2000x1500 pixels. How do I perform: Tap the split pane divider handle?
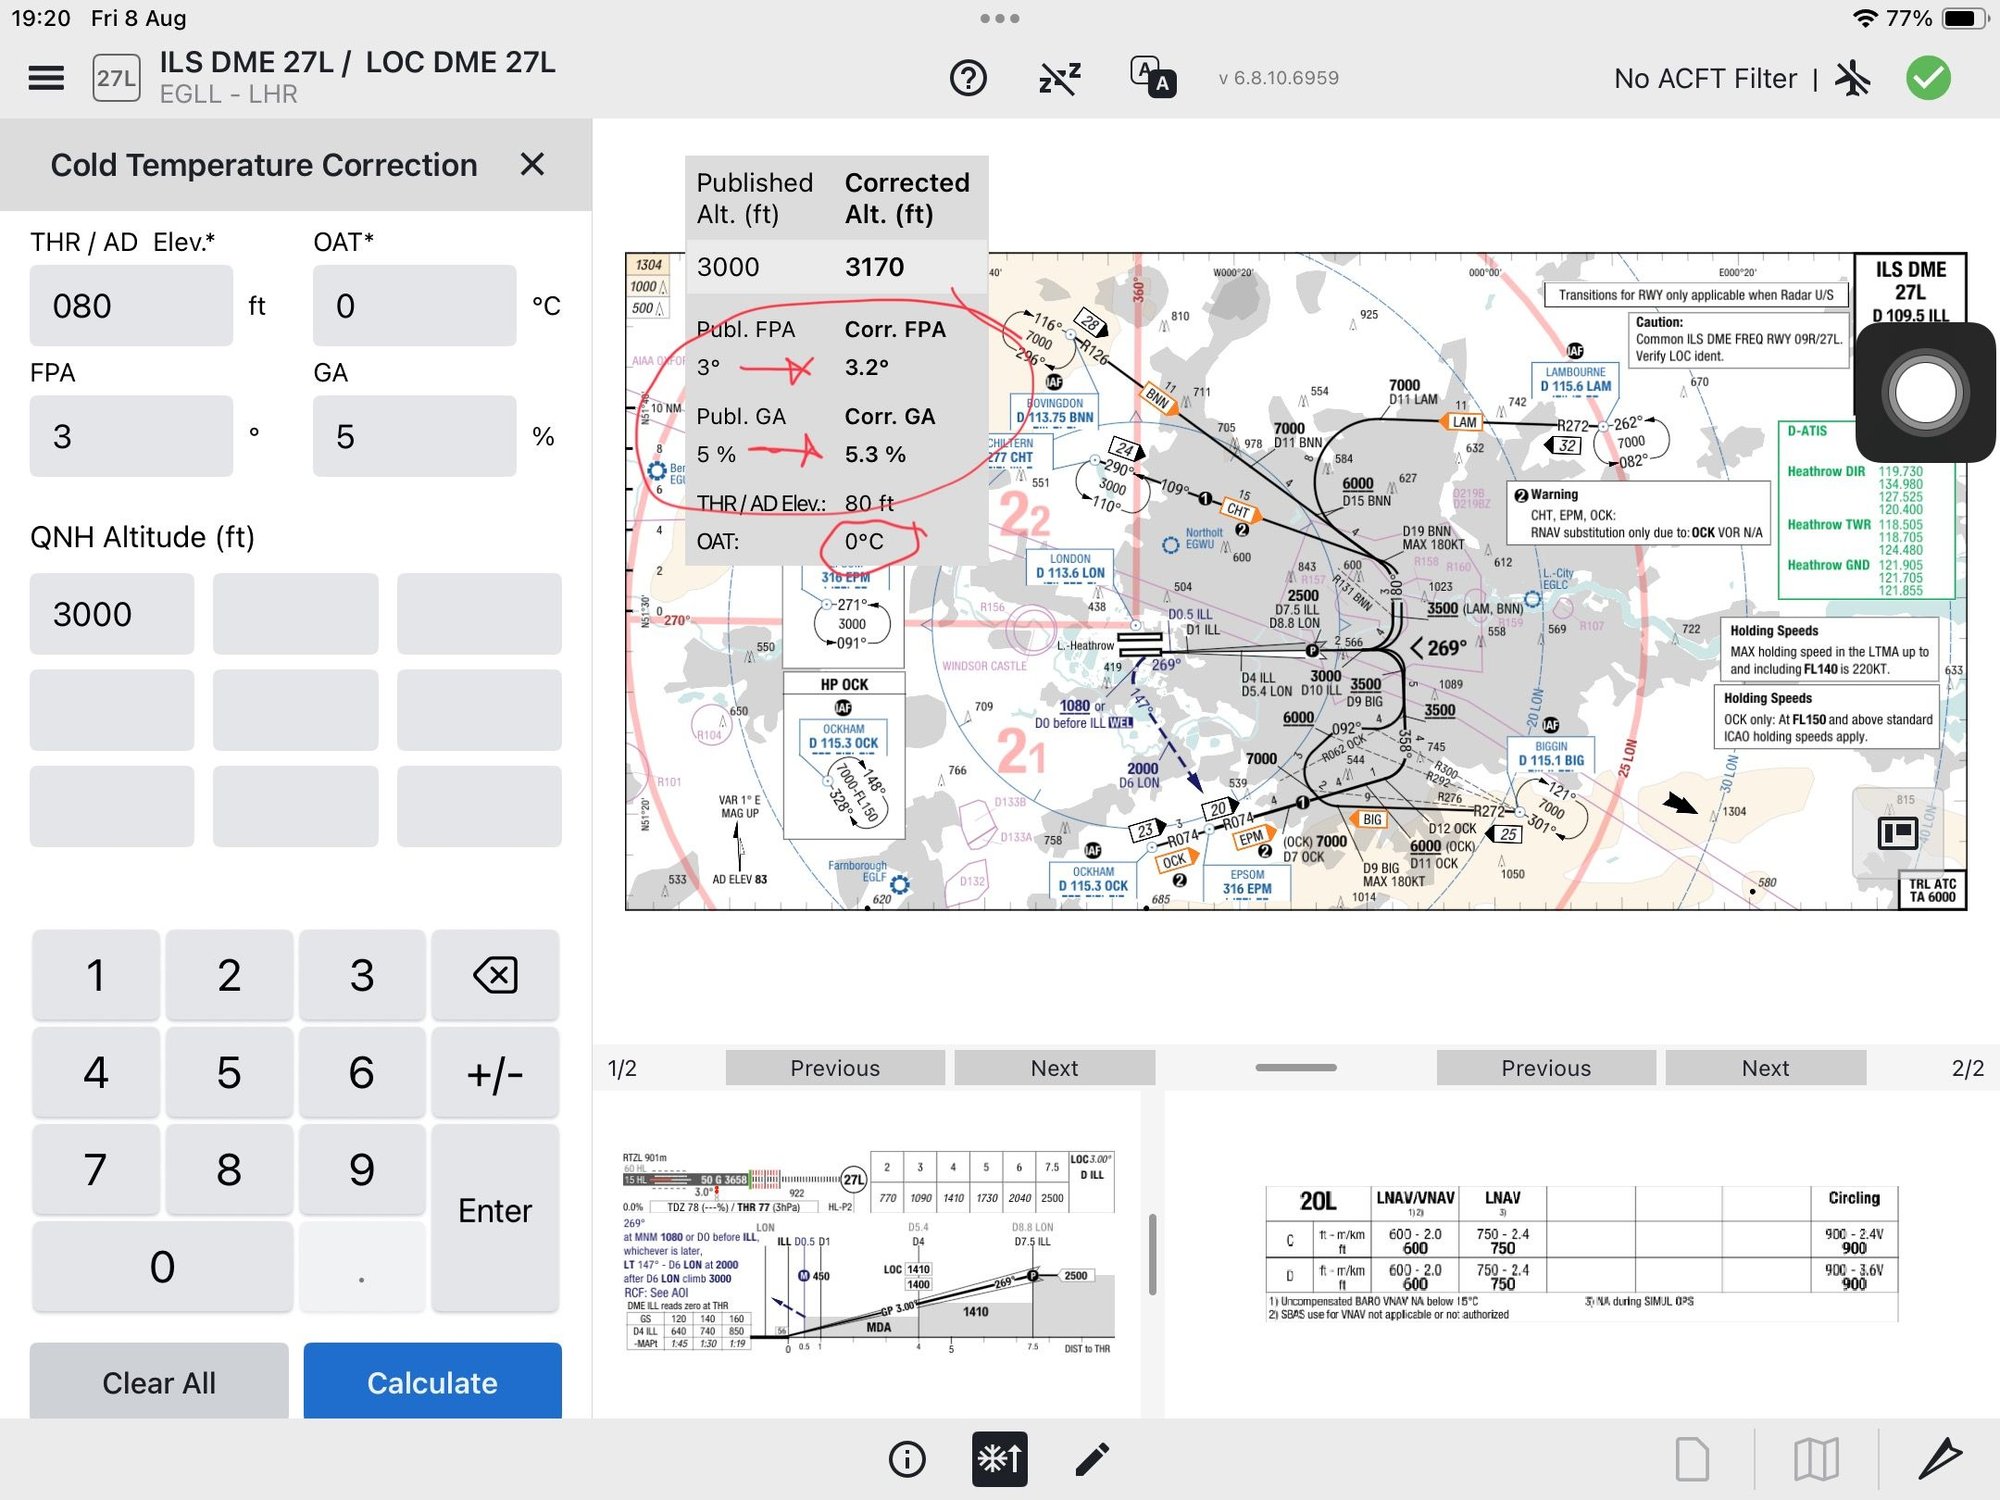[1296, 1068]
